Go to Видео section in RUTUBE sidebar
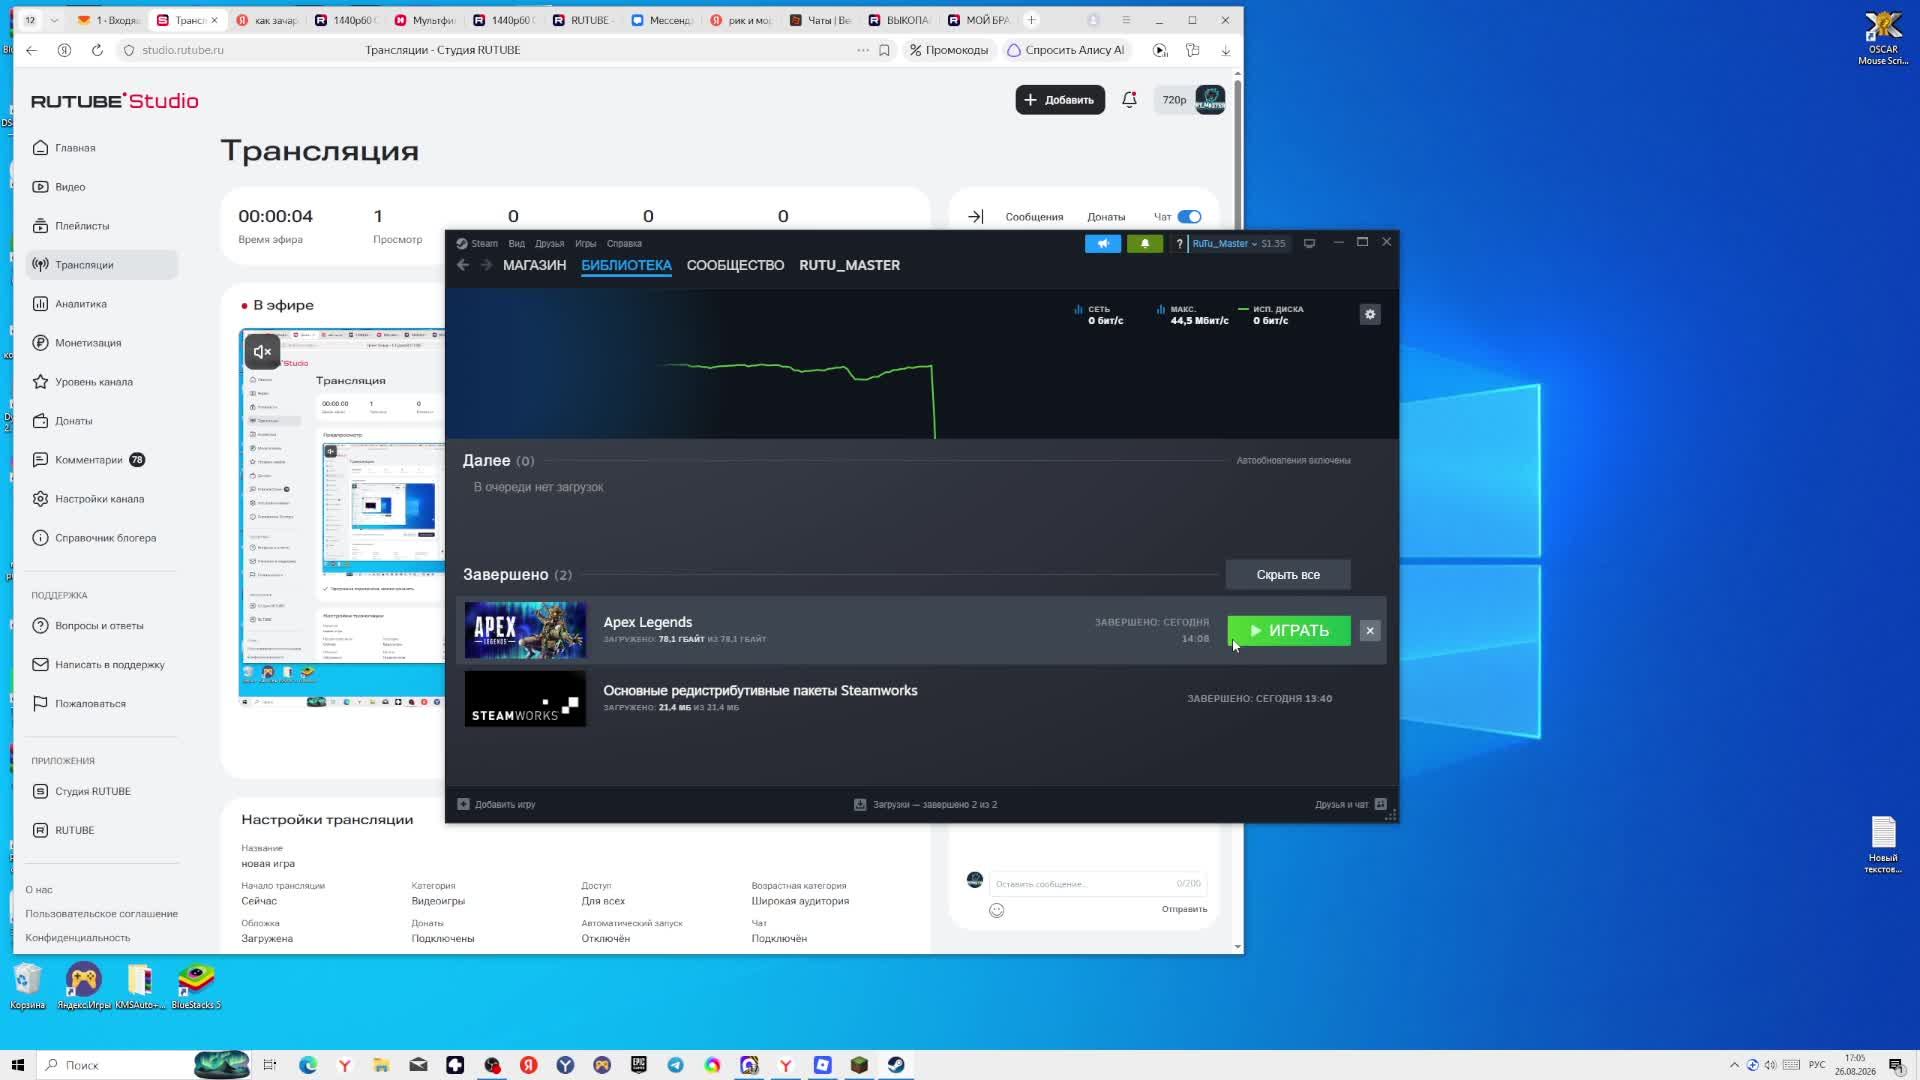Image resolution: width=1920 pixels, height=1080 pixels. [101, 187]
